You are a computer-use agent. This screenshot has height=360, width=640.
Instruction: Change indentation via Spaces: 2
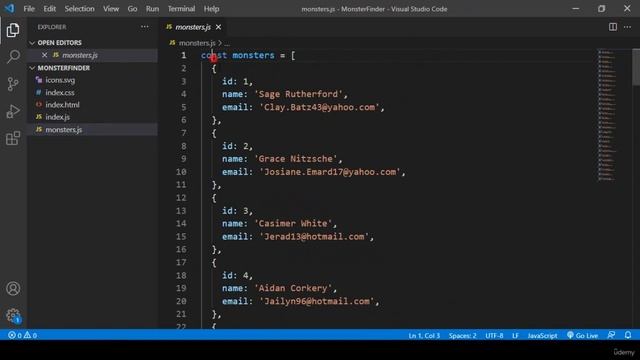[x=462, y=335]
